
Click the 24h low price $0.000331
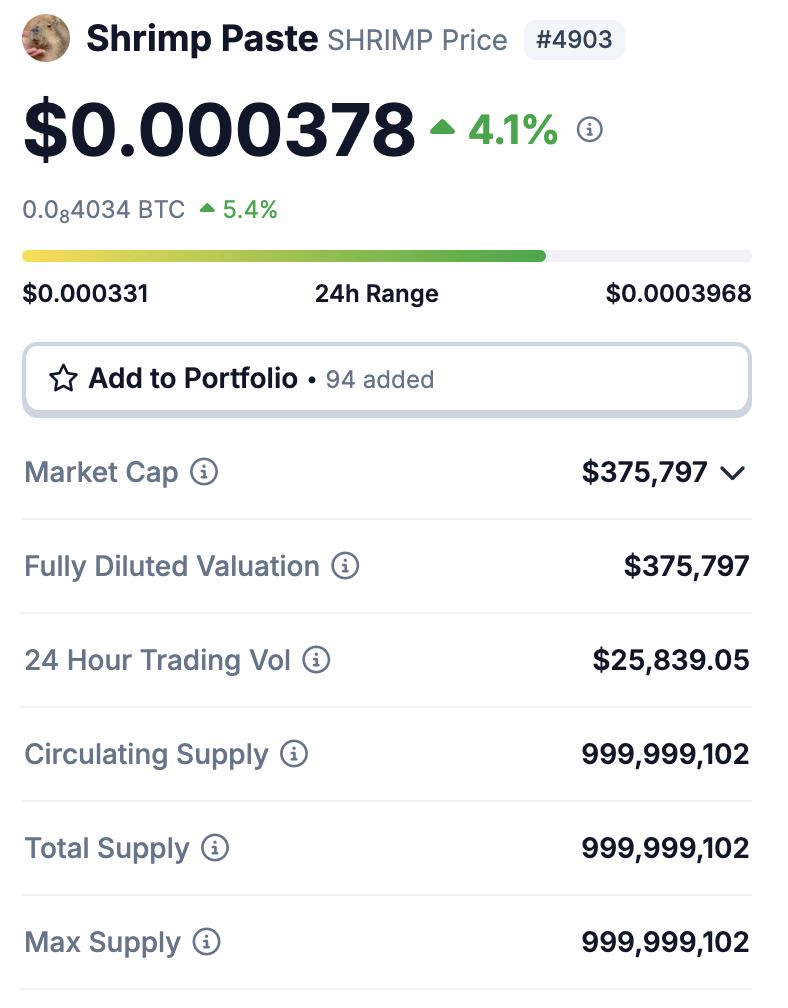(85, 294)
